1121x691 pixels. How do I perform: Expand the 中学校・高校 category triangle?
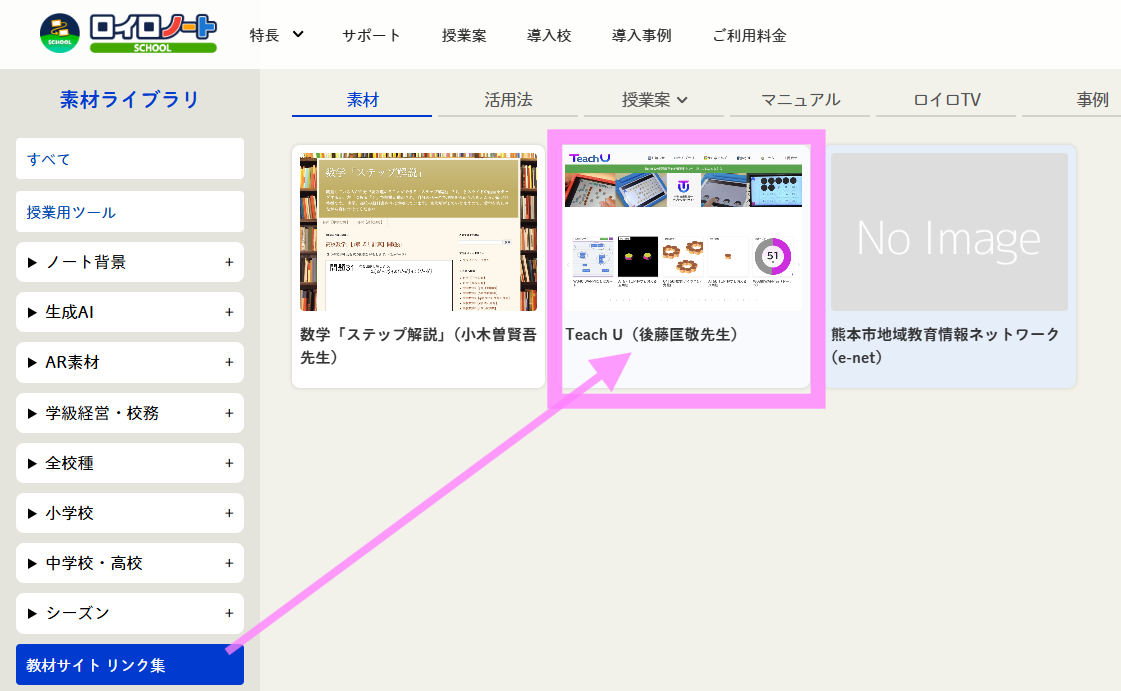pos(31,563)
